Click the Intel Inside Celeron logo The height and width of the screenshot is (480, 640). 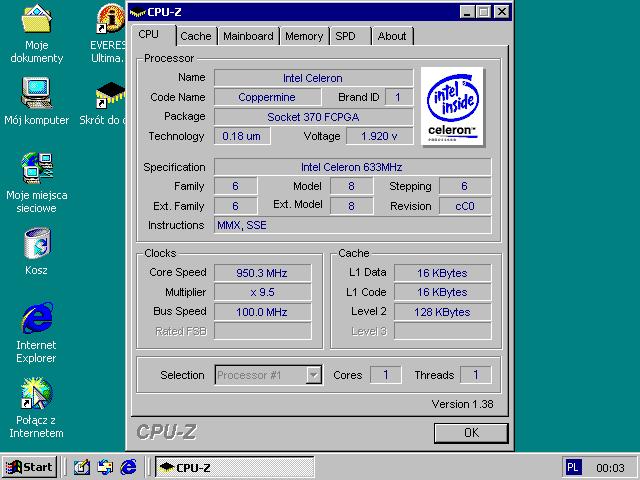[x=452, y=106]
